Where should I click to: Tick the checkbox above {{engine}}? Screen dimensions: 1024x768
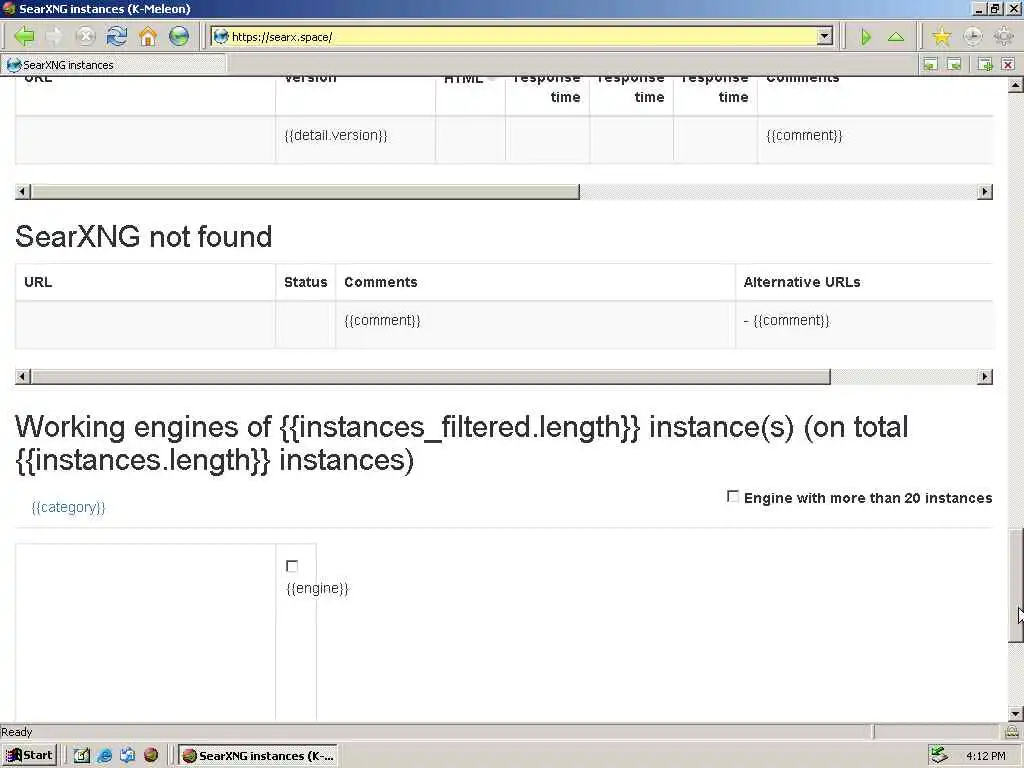coord(292,566)
